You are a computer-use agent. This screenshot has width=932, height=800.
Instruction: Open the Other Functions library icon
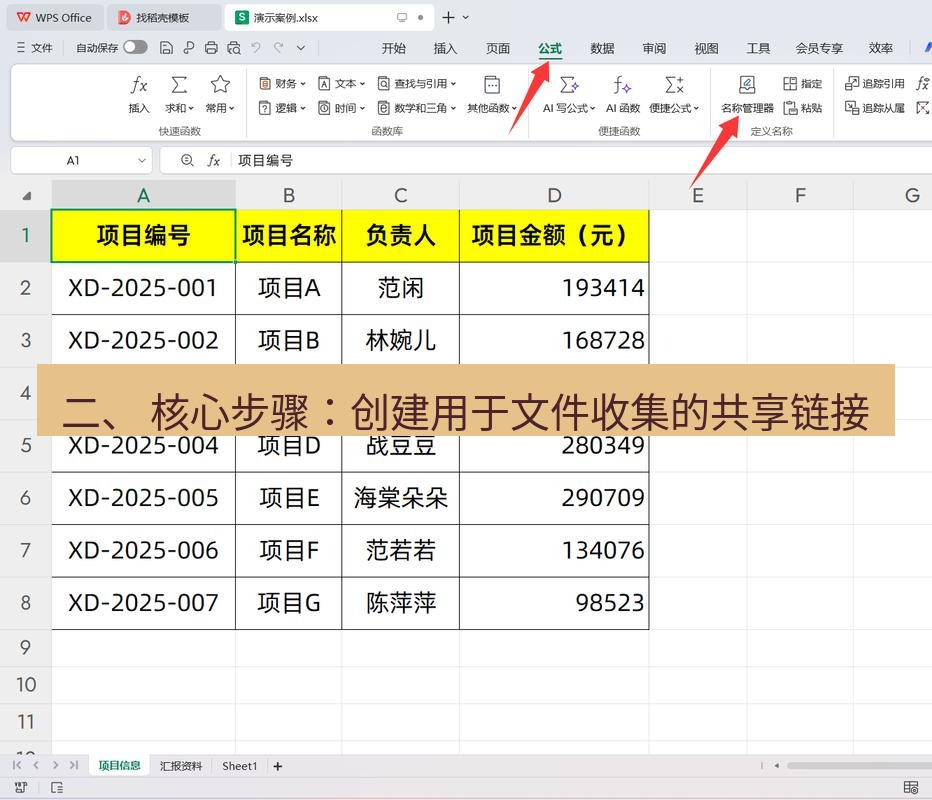point(492,85)
